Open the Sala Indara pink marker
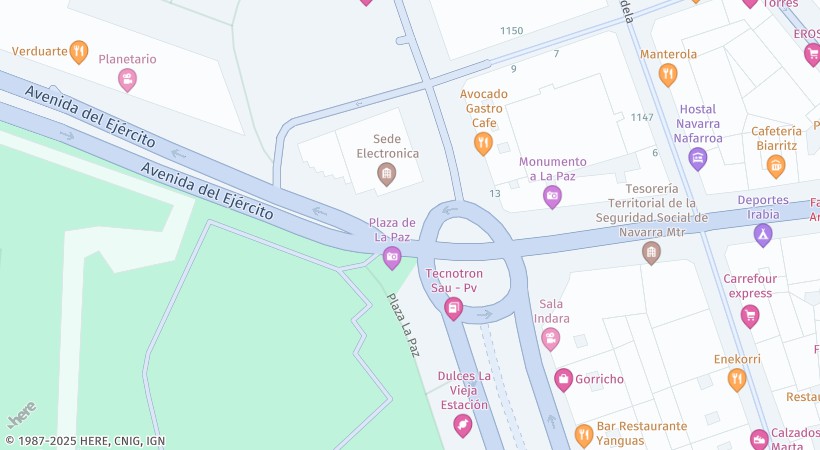 [550, 339]
